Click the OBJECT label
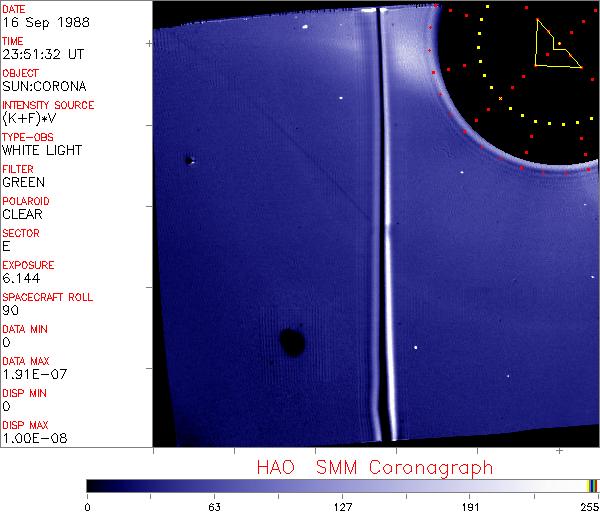 tap(20, 73)
